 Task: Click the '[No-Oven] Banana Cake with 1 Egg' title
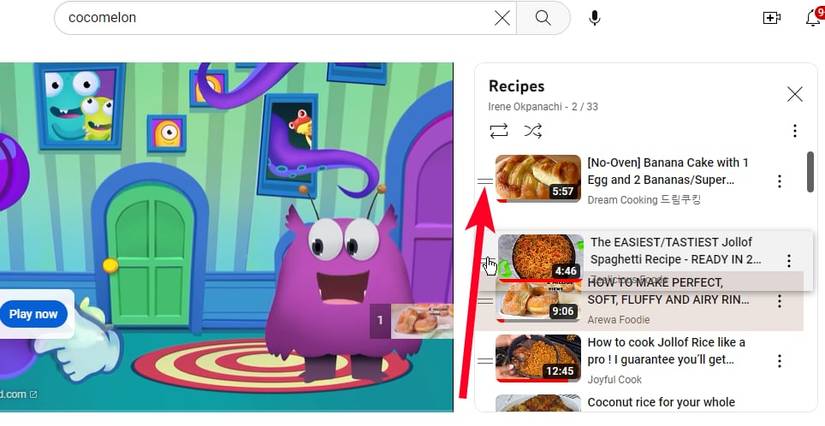coord(668,171)
